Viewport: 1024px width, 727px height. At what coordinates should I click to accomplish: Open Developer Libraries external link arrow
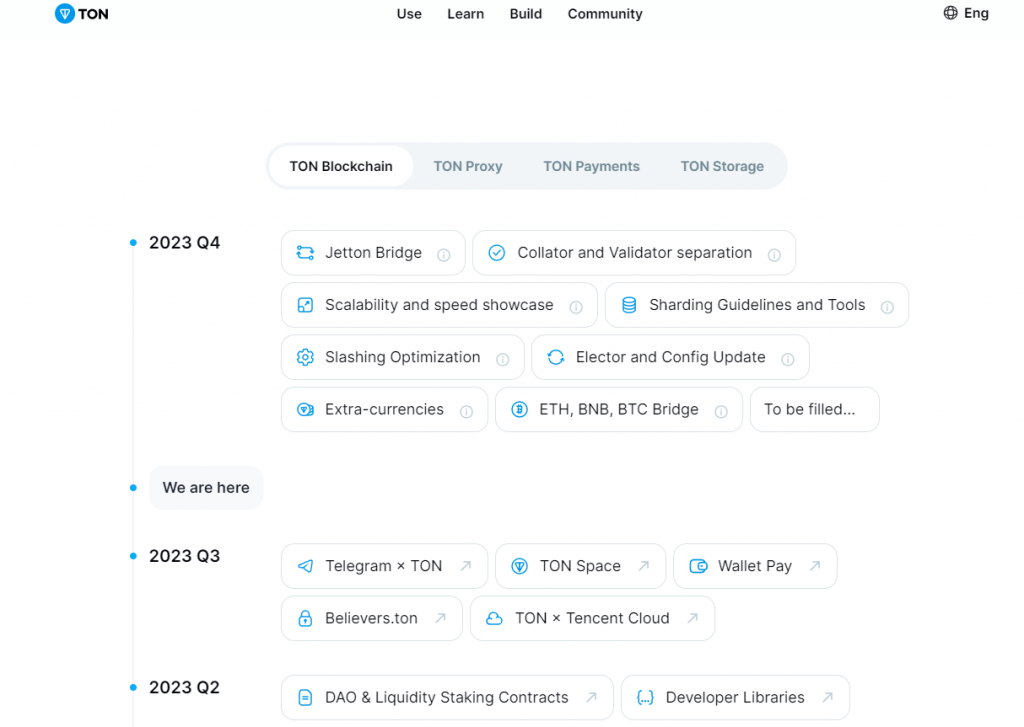click(x=827, y=697)
